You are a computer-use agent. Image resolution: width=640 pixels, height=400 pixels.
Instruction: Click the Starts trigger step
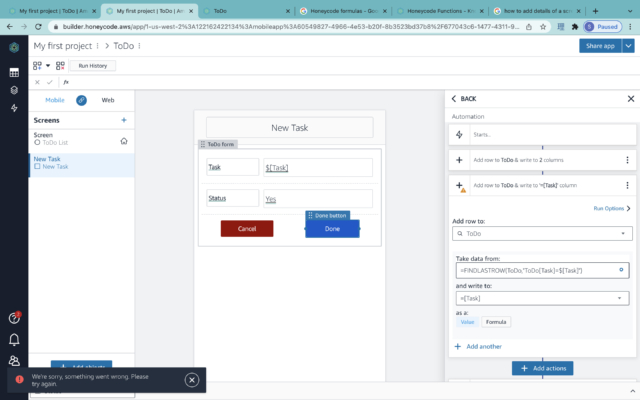542,135
